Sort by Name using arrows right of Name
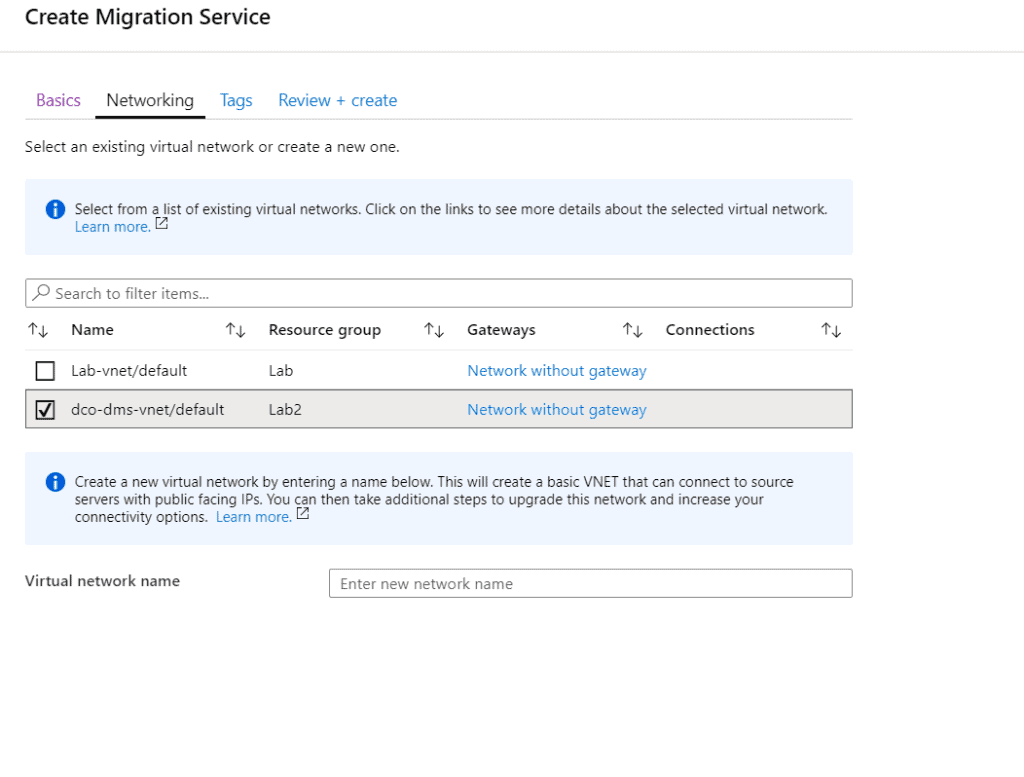Viewport: 1024px width, 777px height. (x=236, y=330)
